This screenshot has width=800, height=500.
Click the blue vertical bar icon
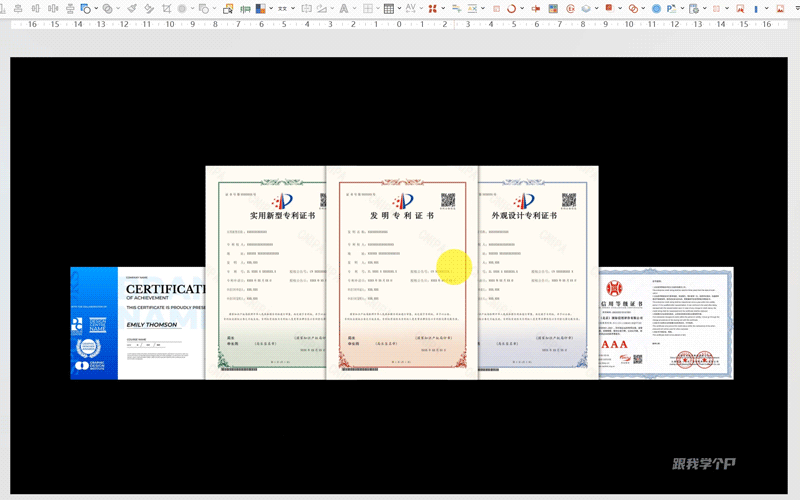[x=756, y=9]
